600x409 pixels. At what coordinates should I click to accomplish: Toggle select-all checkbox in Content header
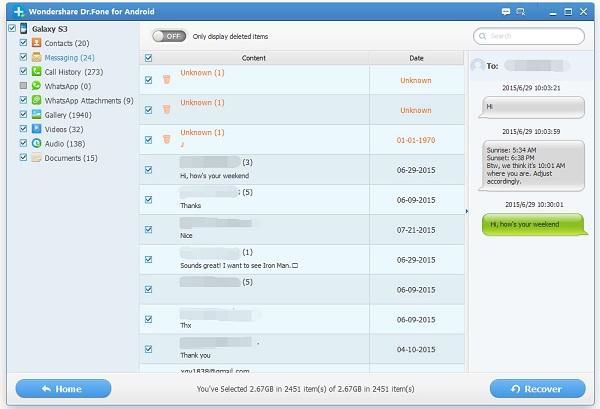point(148,58)
